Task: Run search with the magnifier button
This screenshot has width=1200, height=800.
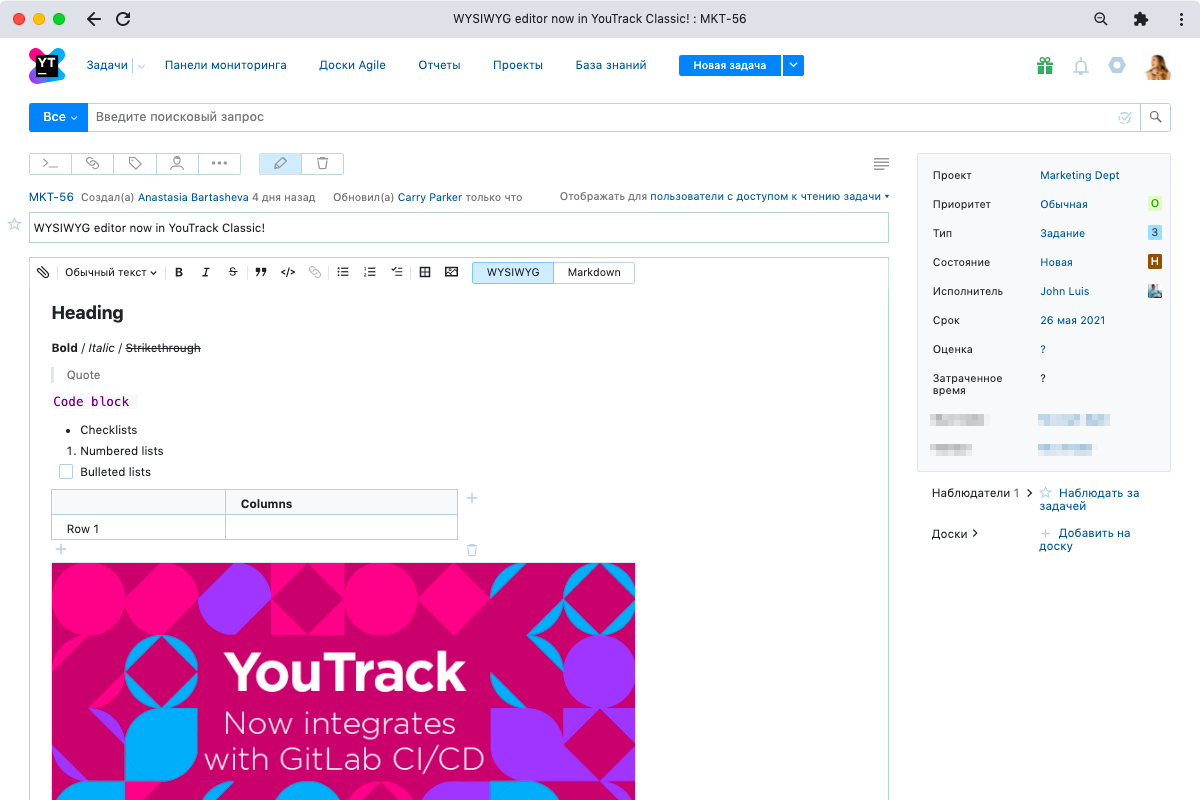Action: point(1156,117)
